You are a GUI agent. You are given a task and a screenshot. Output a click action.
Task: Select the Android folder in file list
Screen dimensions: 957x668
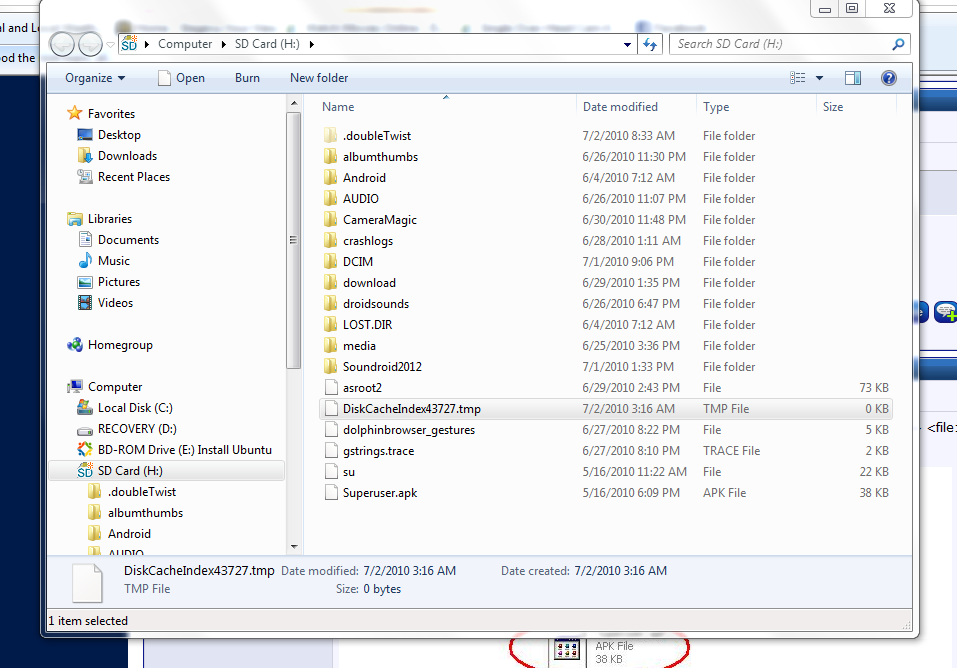click(x=364, y=178)
